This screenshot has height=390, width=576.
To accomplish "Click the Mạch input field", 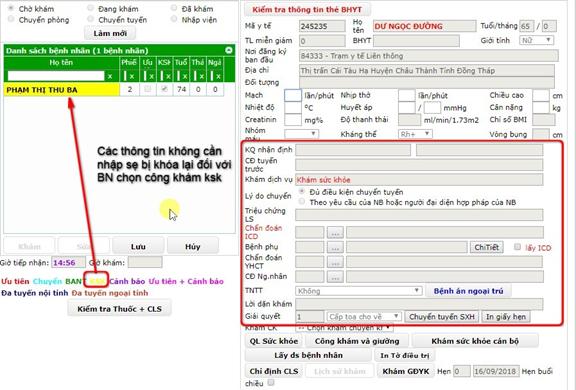I will pos(293,95).
